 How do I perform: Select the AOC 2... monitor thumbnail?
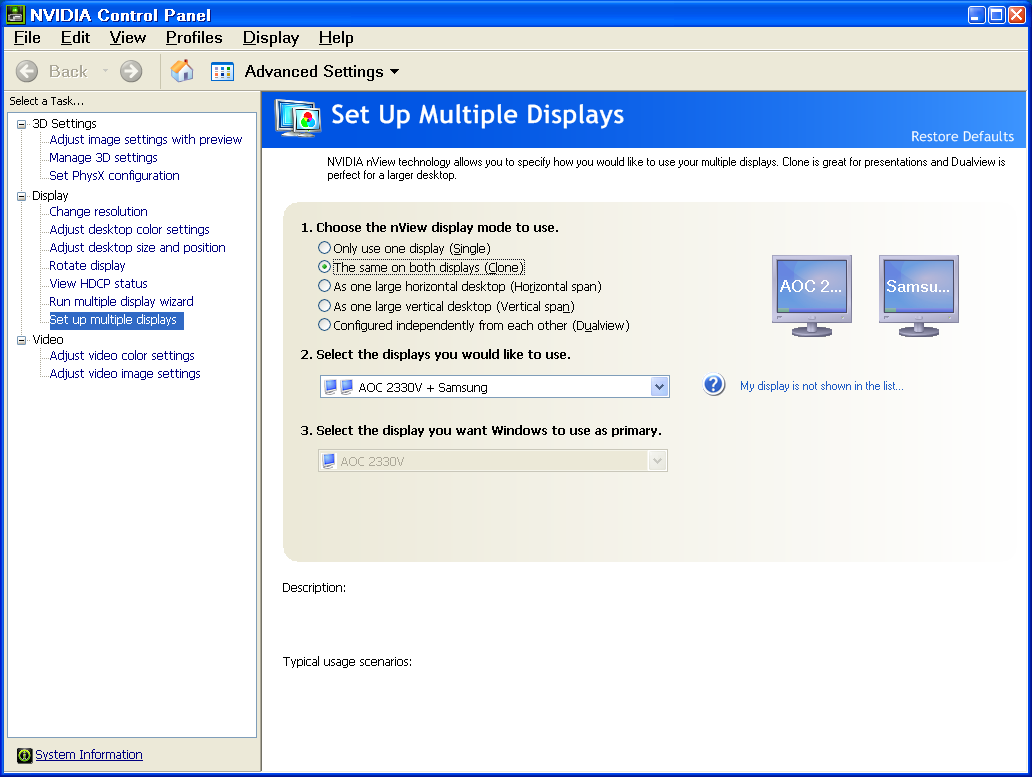pos(812,295)
